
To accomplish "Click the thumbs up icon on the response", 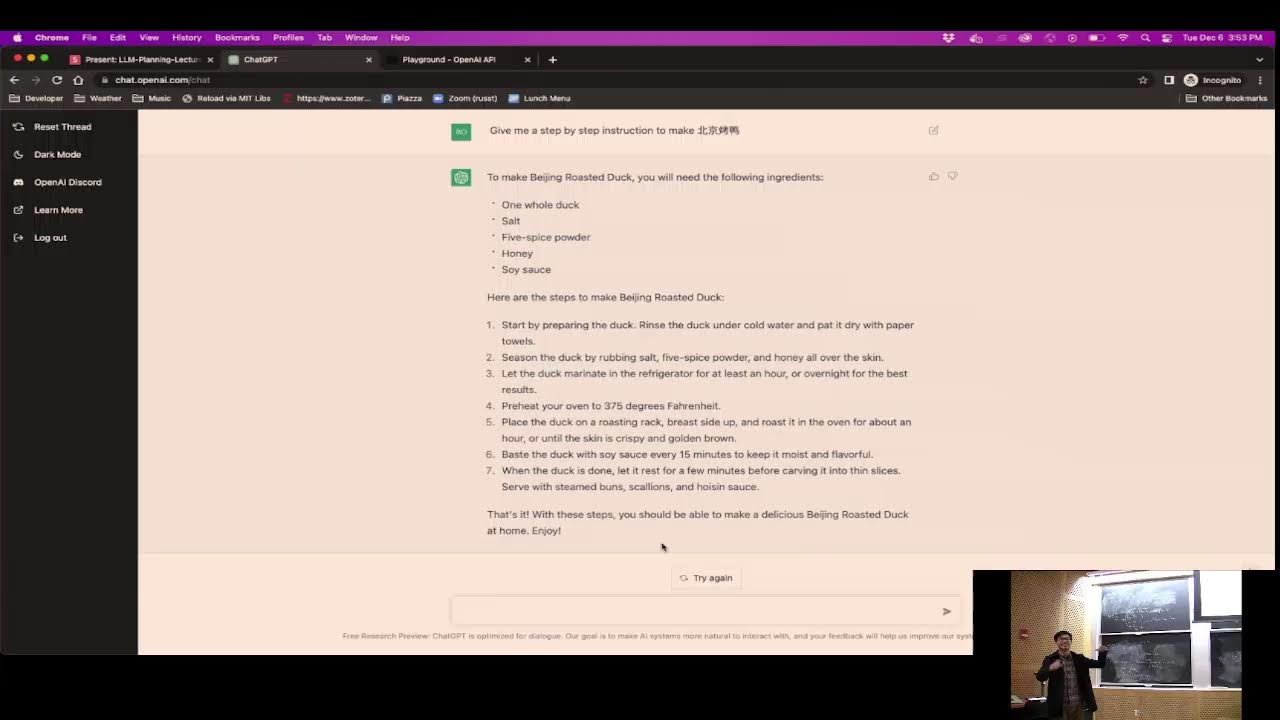I will (934, 176).
